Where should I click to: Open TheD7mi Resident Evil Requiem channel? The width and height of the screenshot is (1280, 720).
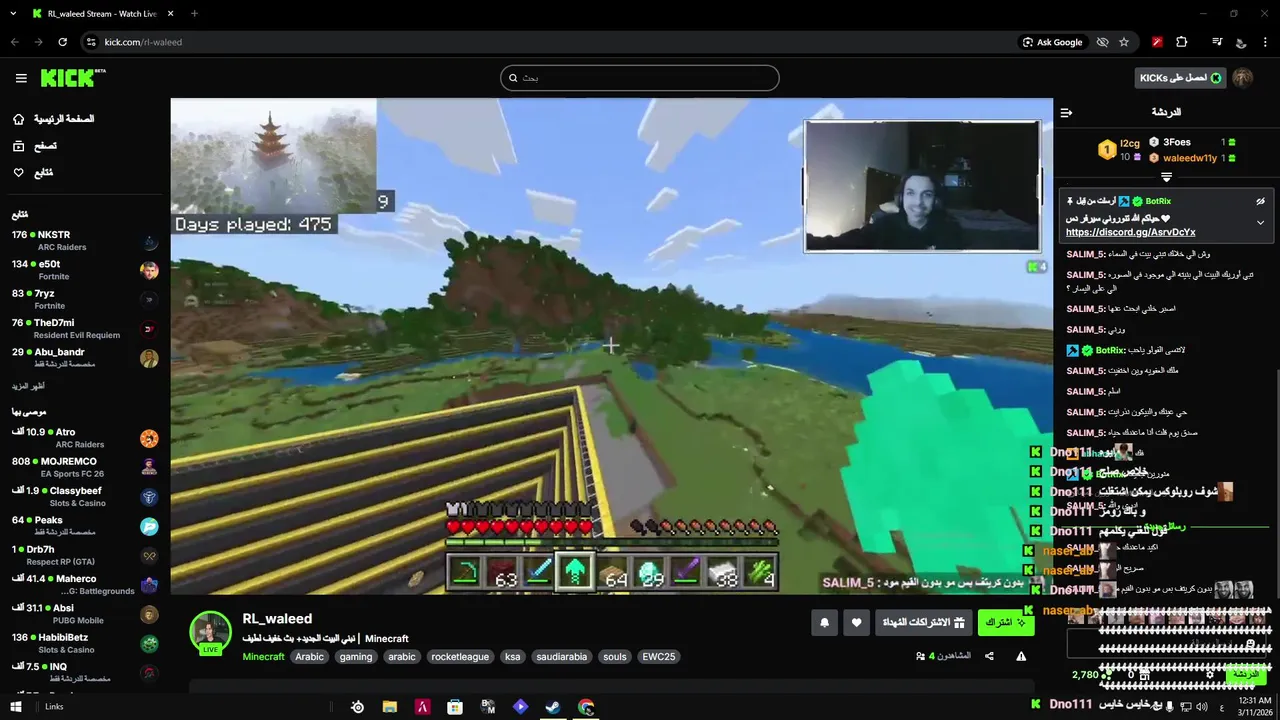(x=84, y=329)
